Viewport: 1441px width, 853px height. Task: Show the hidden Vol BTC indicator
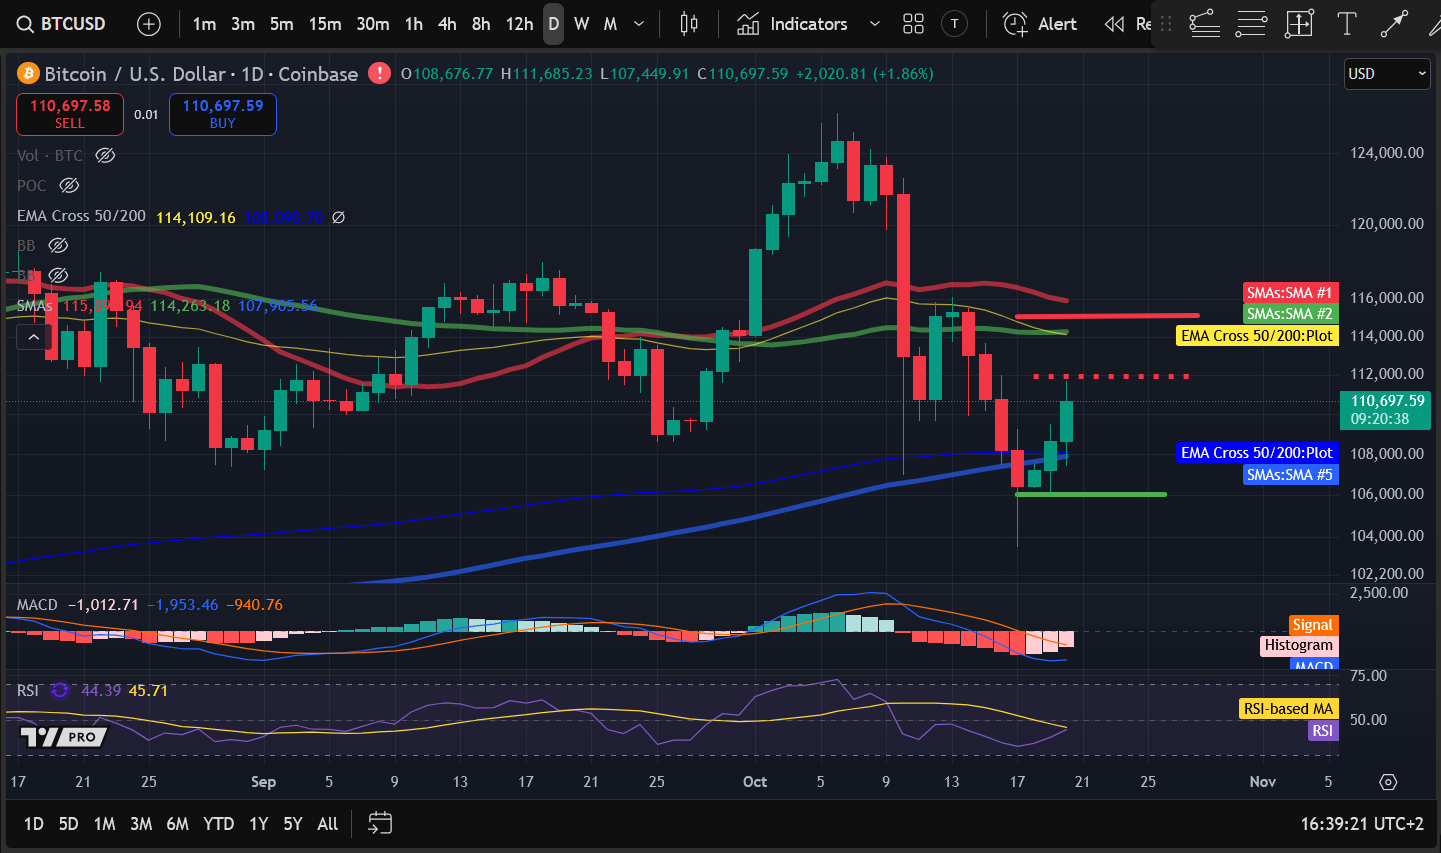(x=105, y=155)
